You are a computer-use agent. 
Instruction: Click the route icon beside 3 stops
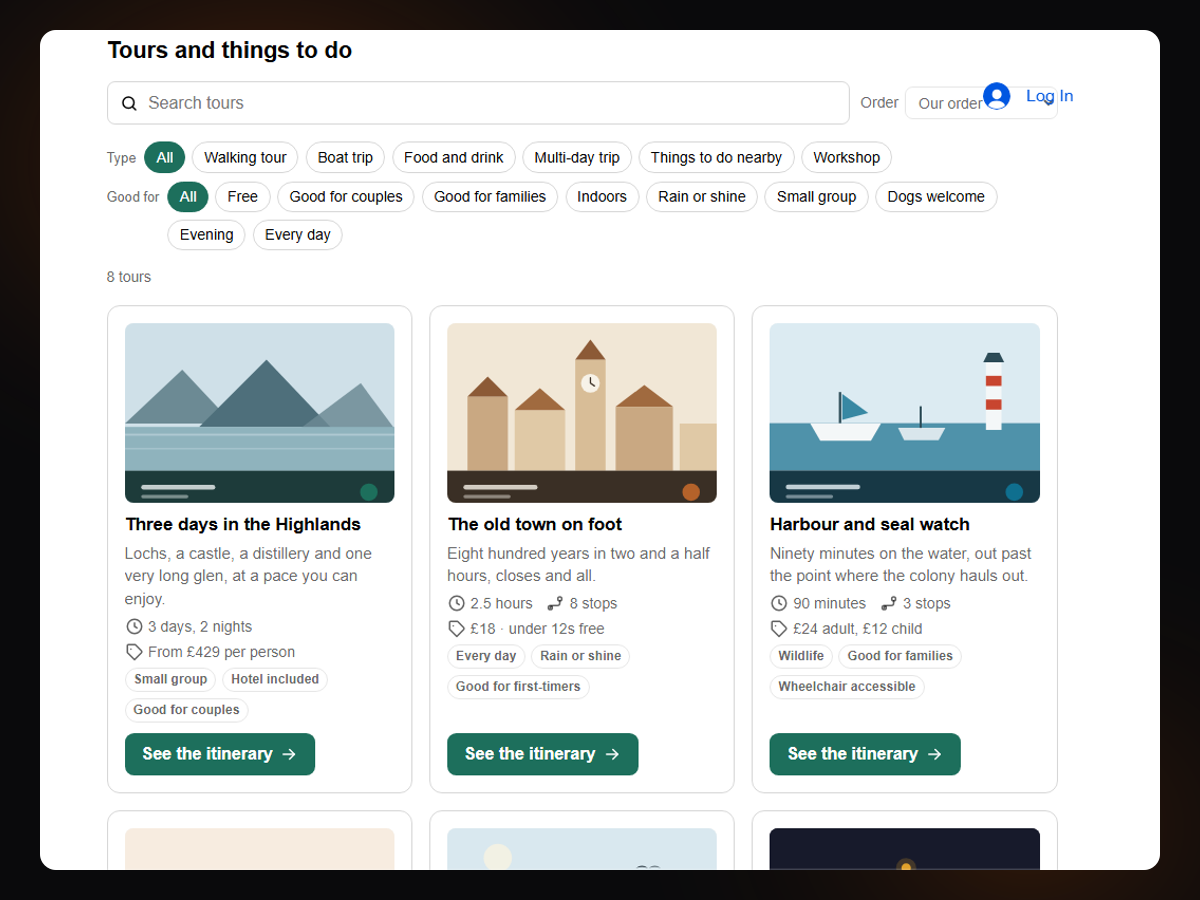click(888, 603)
